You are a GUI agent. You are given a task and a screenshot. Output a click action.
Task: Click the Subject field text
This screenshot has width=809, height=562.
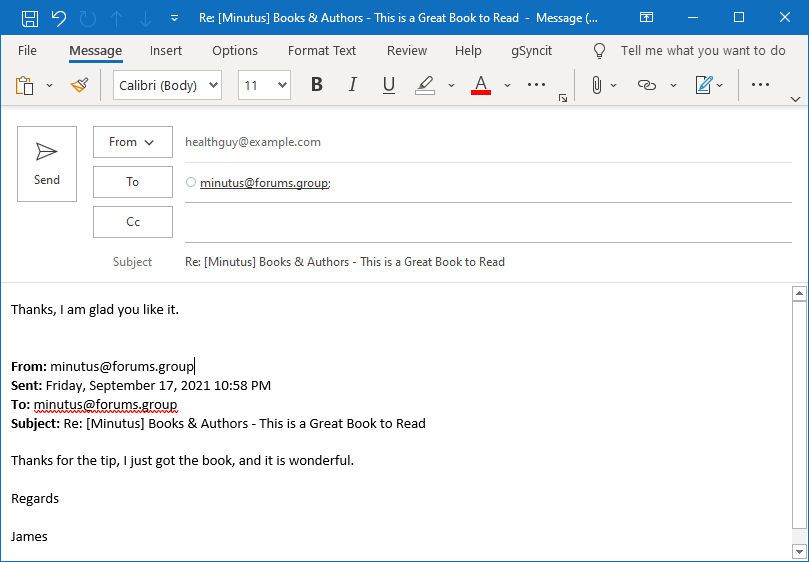pyautogui.click(x=345, y=262)
